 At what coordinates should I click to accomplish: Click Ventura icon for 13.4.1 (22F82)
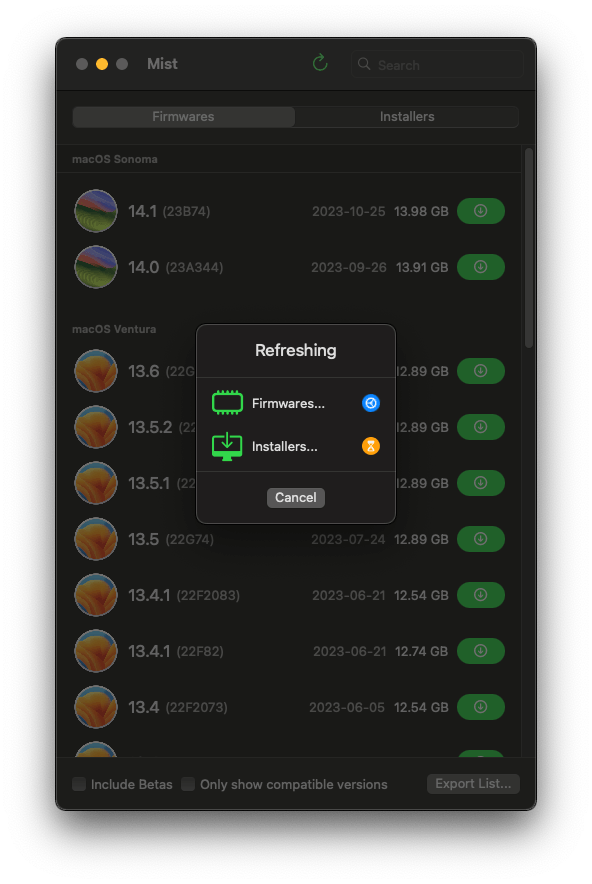(x=96, y=651)
